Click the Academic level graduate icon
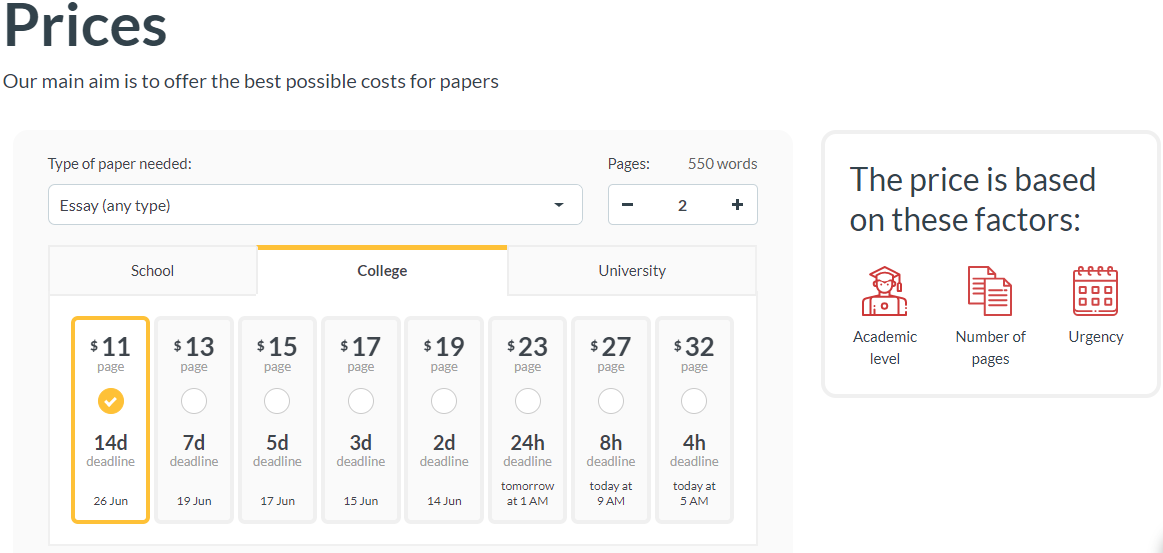Screen dimensions: 1163x553 coord(884,291)
